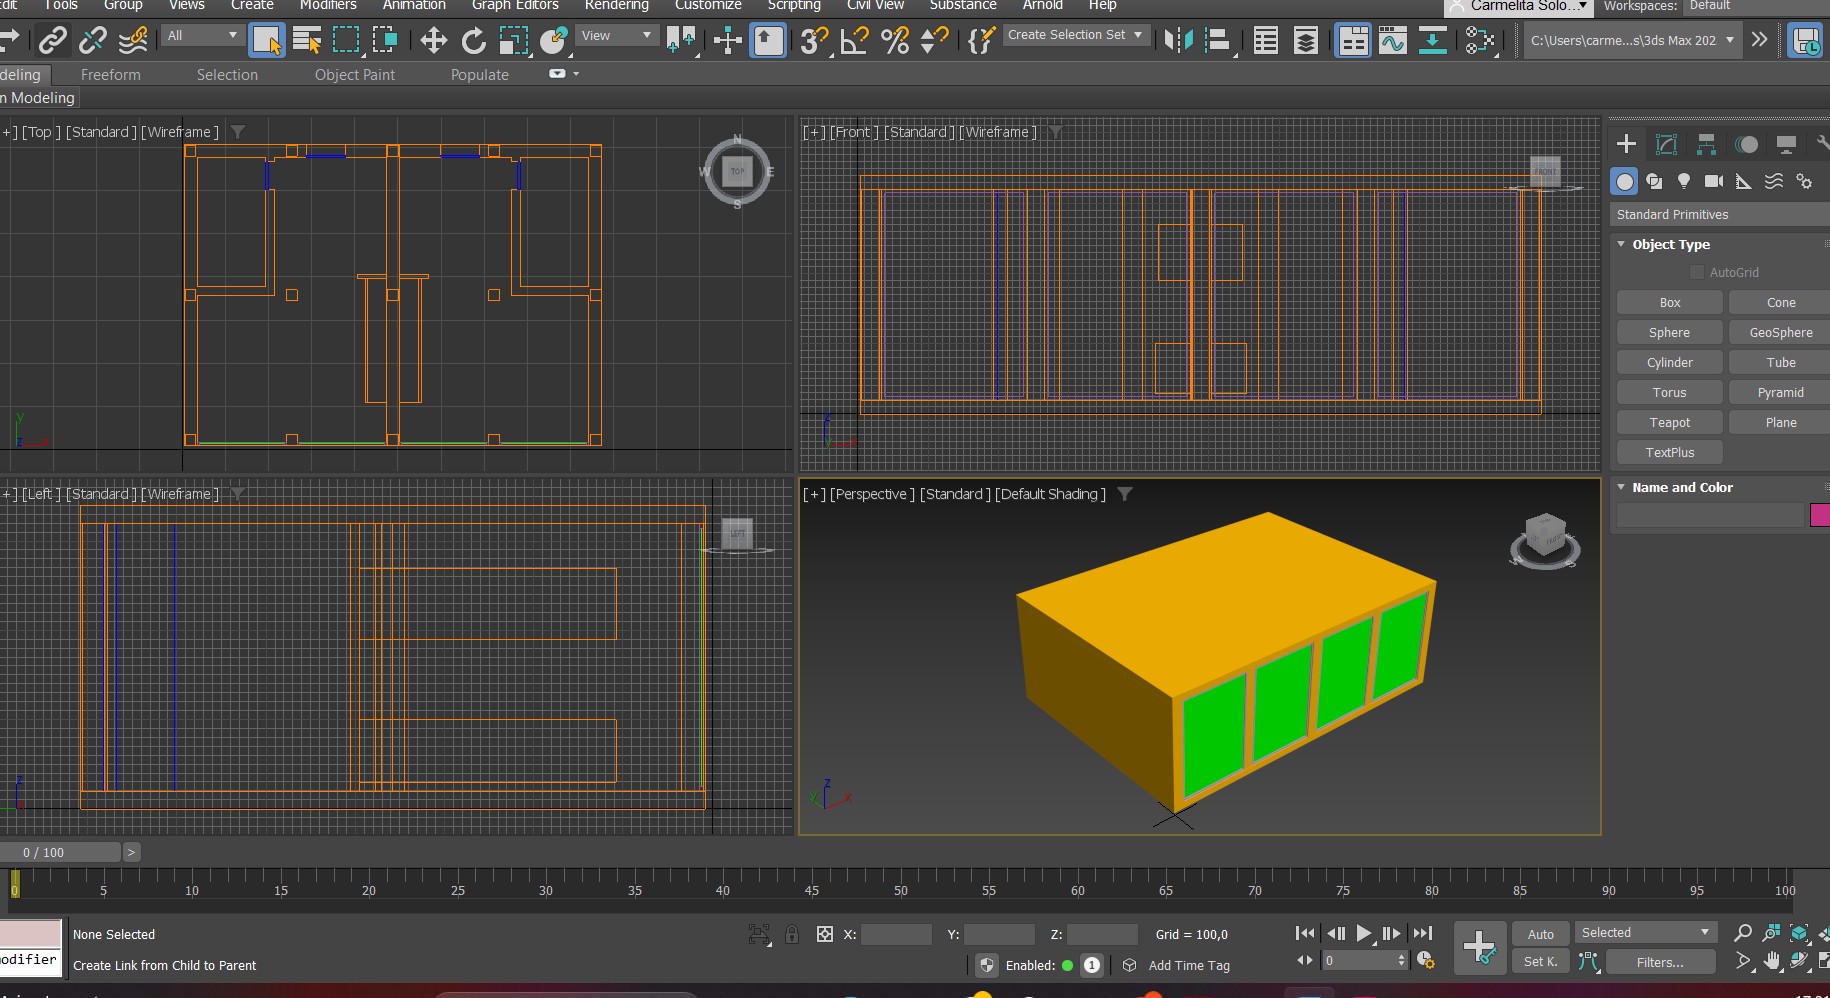The width and height of the screenshot is (1830, 998).
Task: Click the Unlink Selection icon
Action: 92,40
